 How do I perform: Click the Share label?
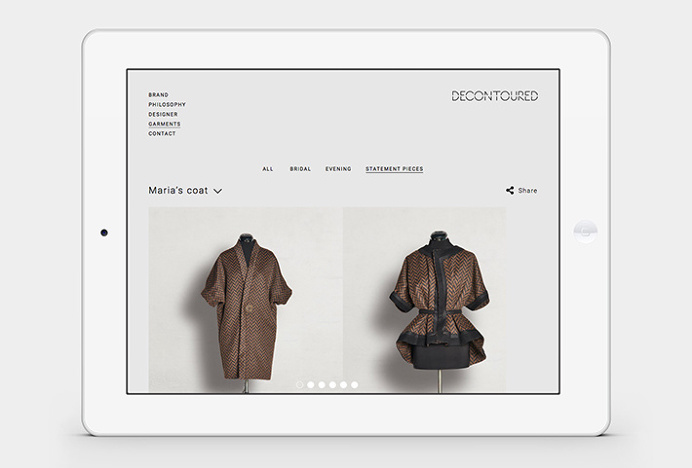point(527,191)
